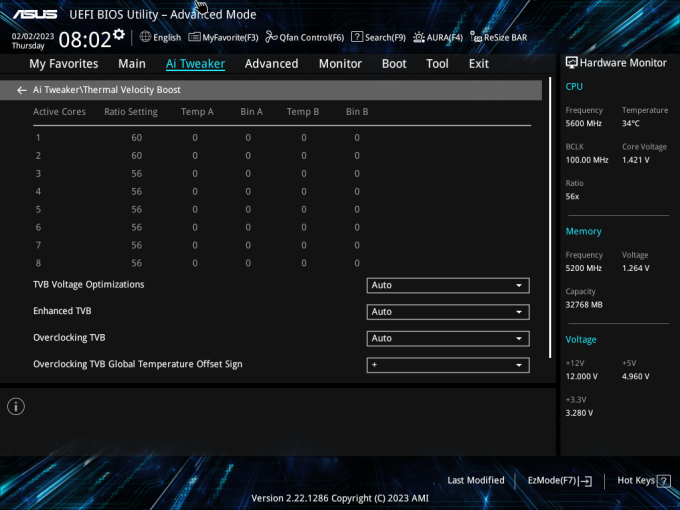Click Temp B value for core 6
The height and width of the screenshot is (510, 680).
[x=304, y=227]
